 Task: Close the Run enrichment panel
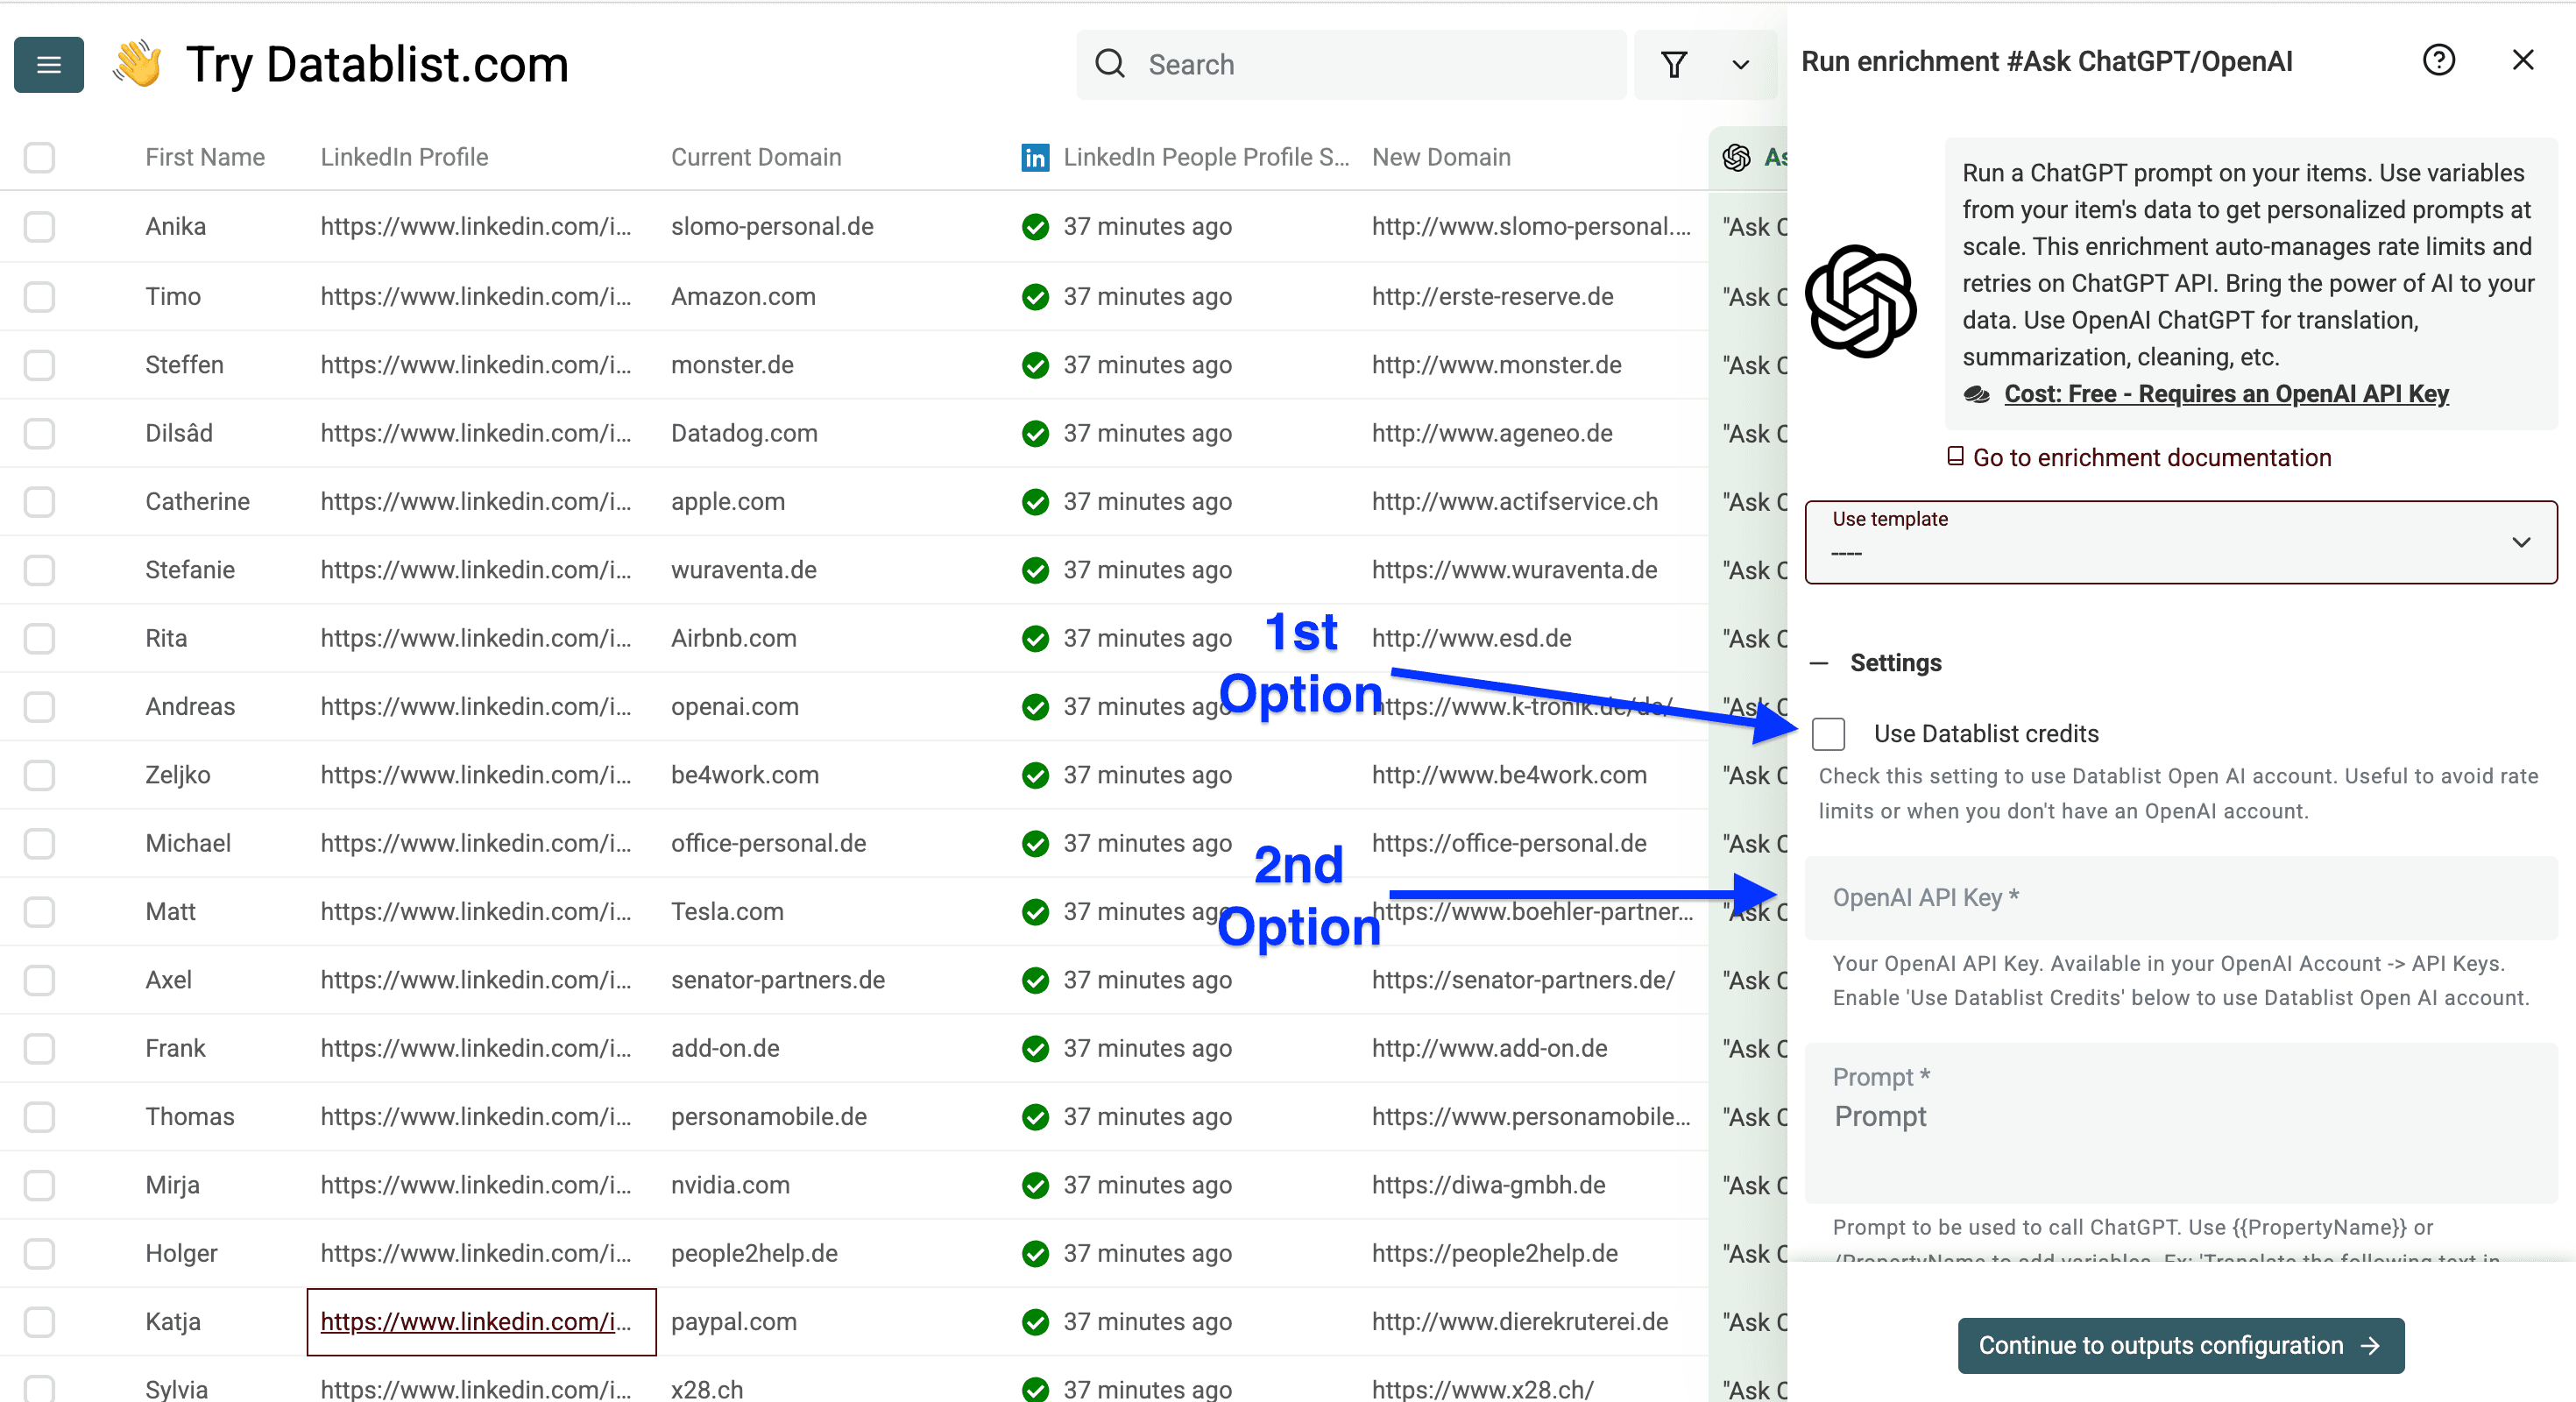(x=2524, y=60)
